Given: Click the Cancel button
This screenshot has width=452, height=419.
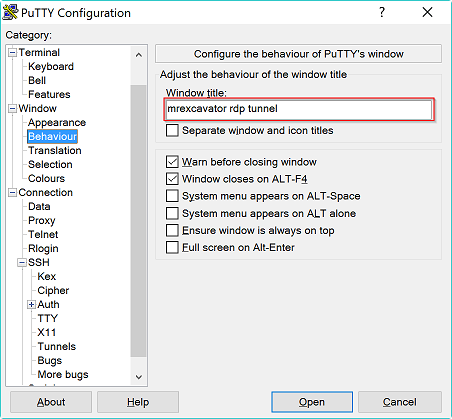Looking at the screenshot, I should pyautogui.click(x=400, y=402).
